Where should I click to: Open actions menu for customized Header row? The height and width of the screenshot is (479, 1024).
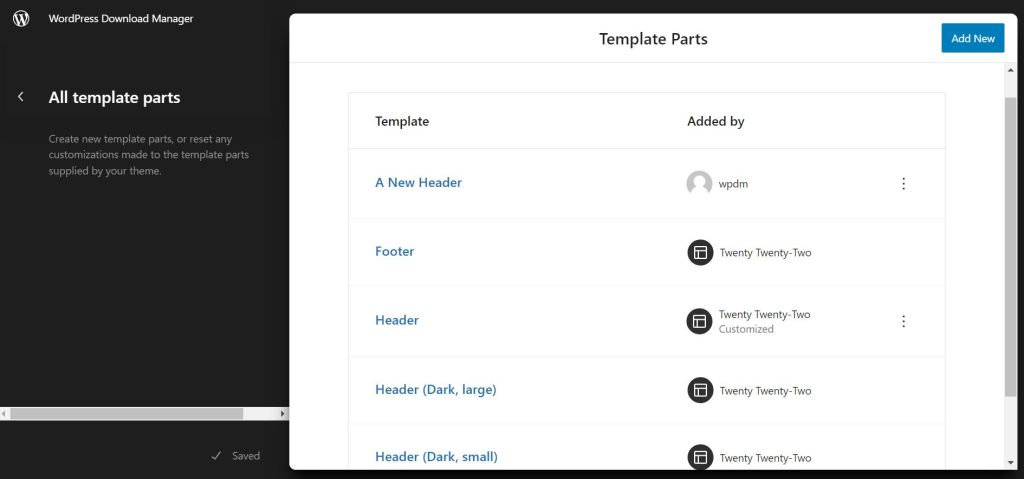point(903,321)
